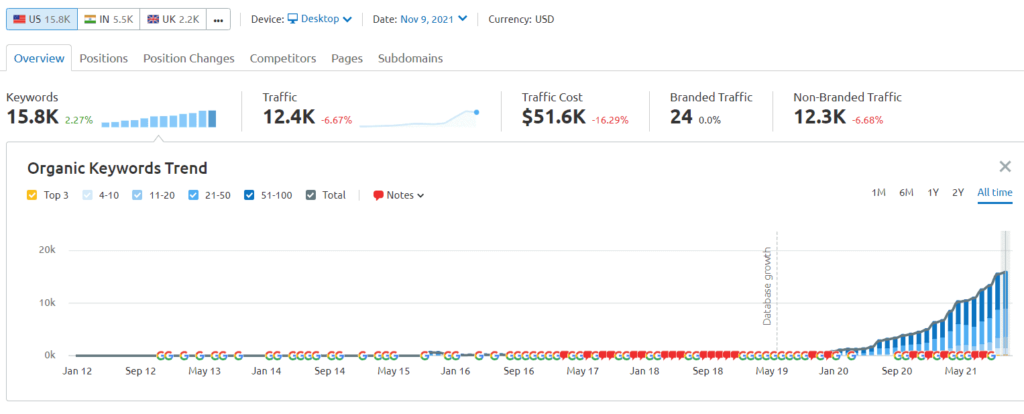
Task: Close the Organic Keywords Trend panel
Action: (1005, 166)
